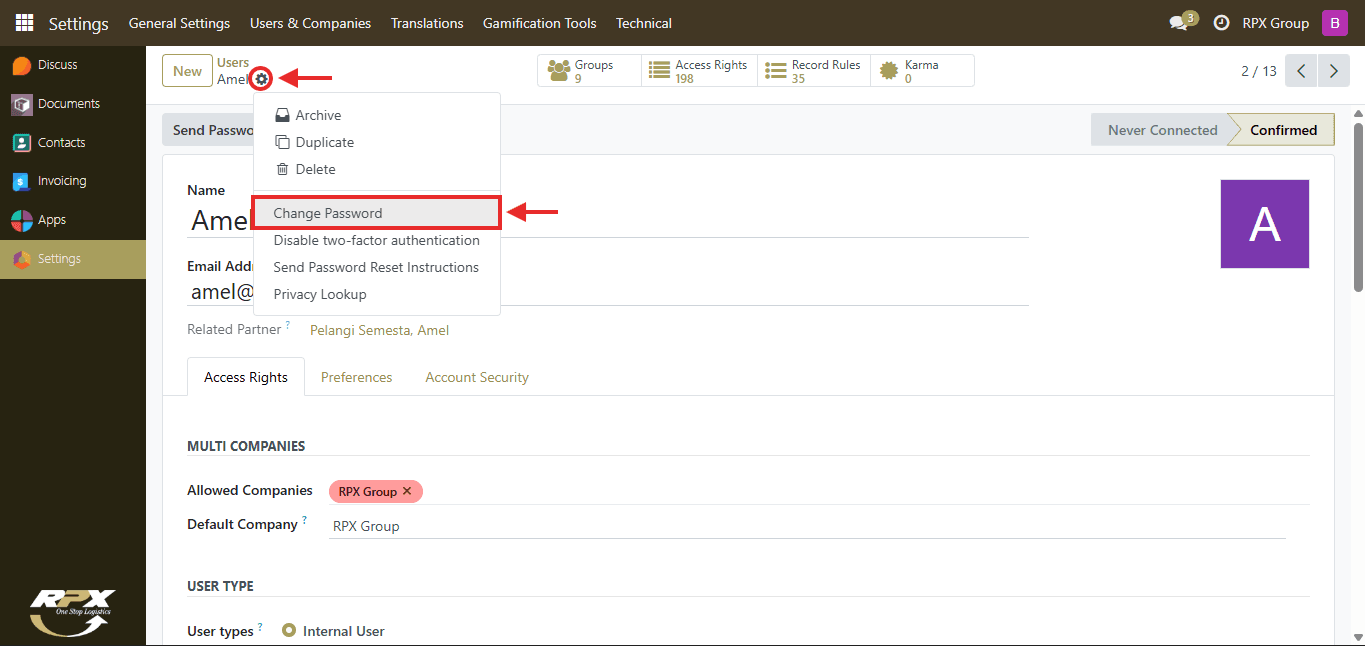
Task: Click the user avatar image A
Action: [1265, 224]
